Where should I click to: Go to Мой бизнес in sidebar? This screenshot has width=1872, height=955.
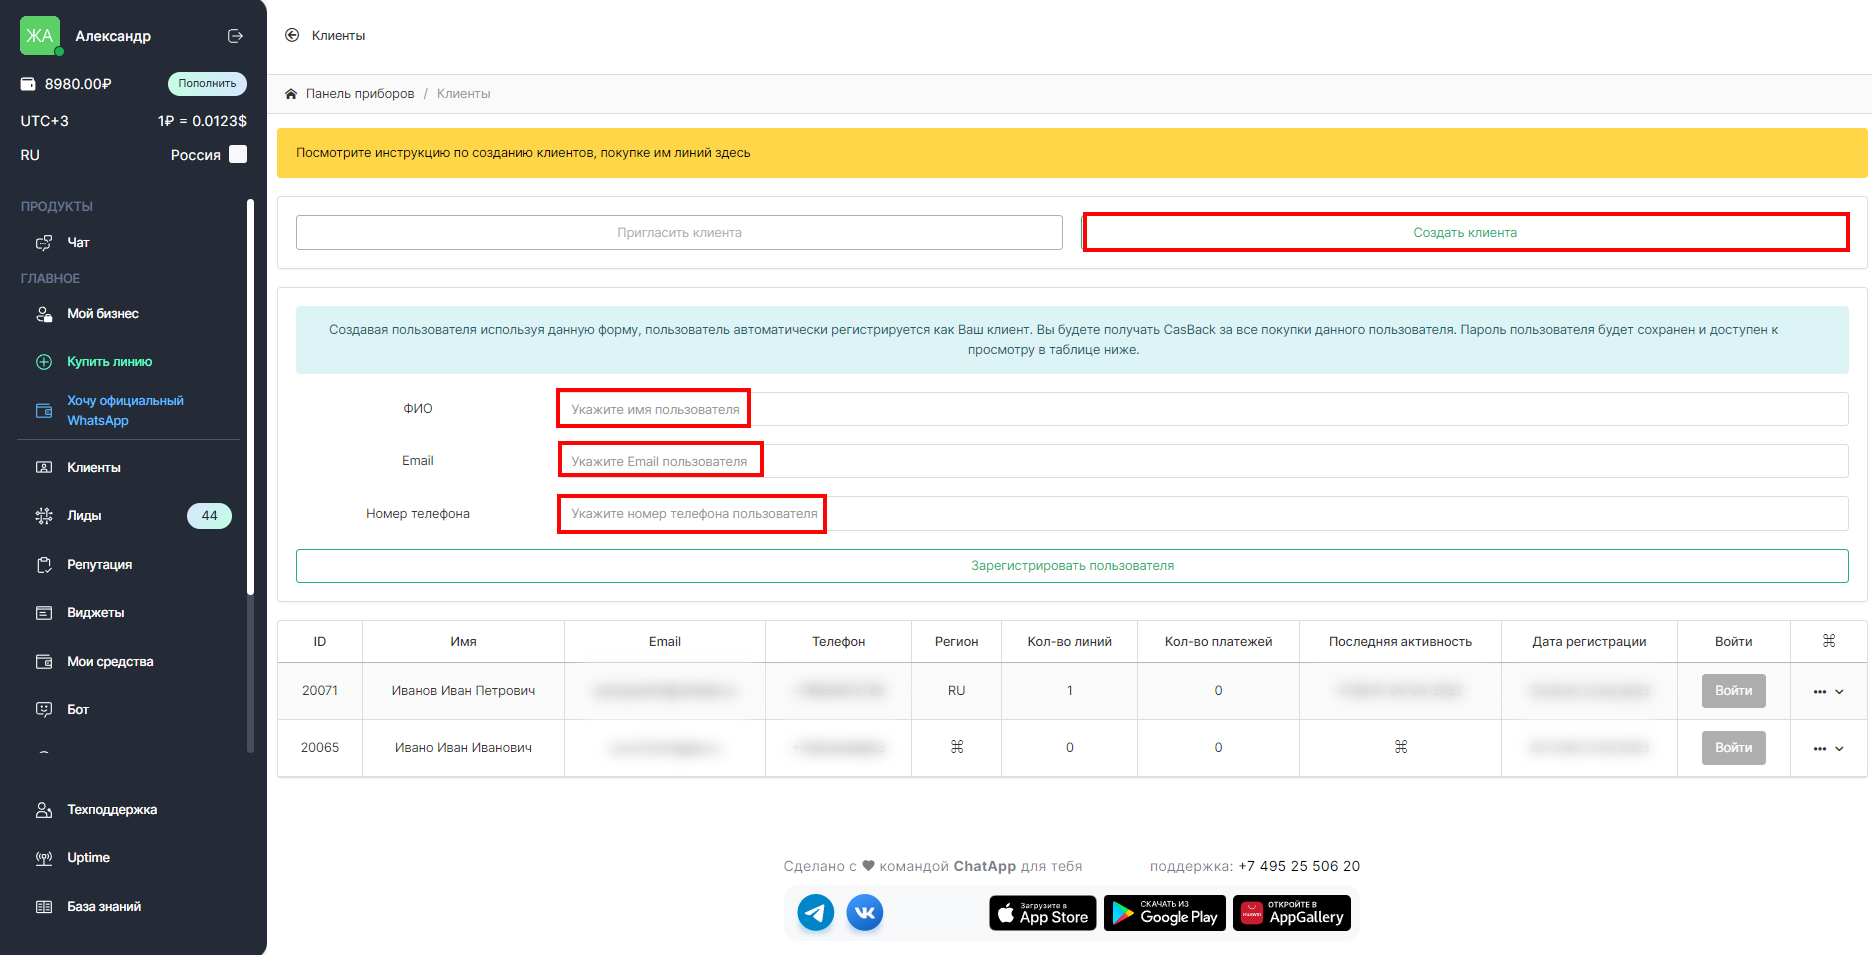tap(102, 314)
